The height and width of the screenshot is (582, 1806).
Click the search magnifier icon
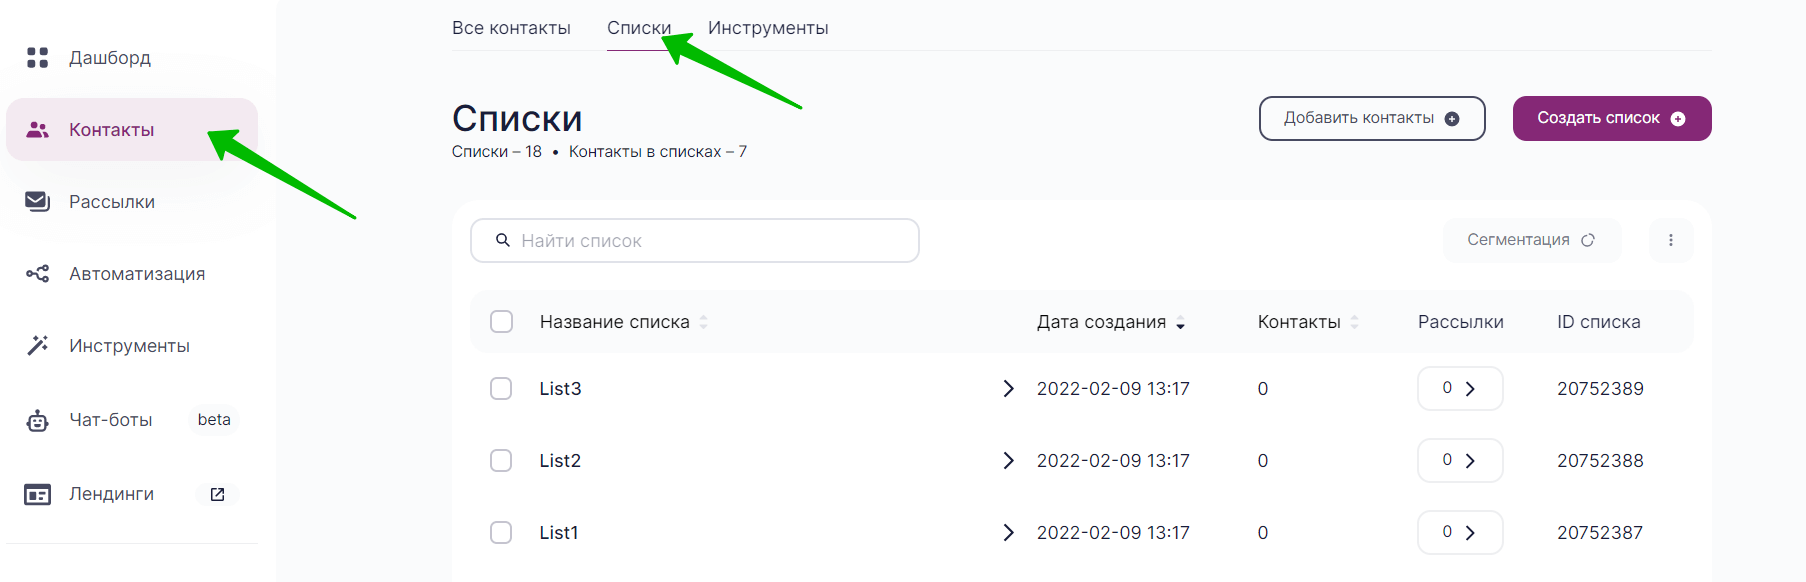pyautogui.click(x=503, y=240)
